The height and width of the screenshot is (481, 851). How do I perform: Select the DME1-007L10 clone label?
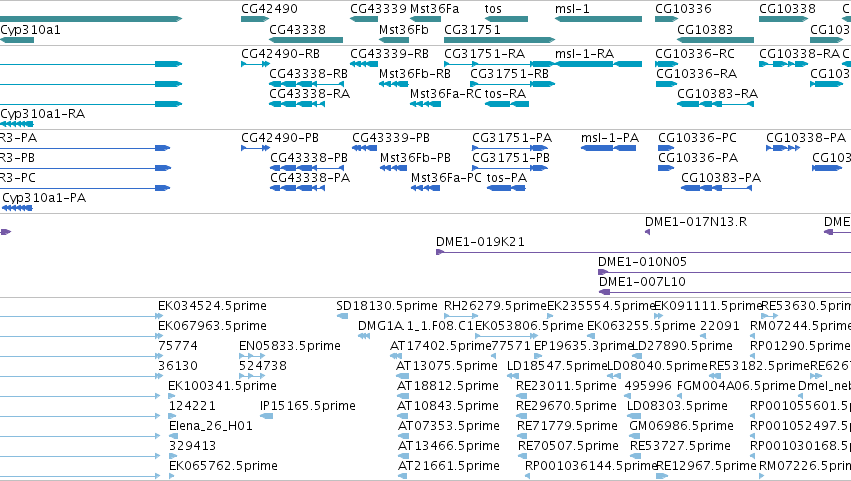coord(642,282)
